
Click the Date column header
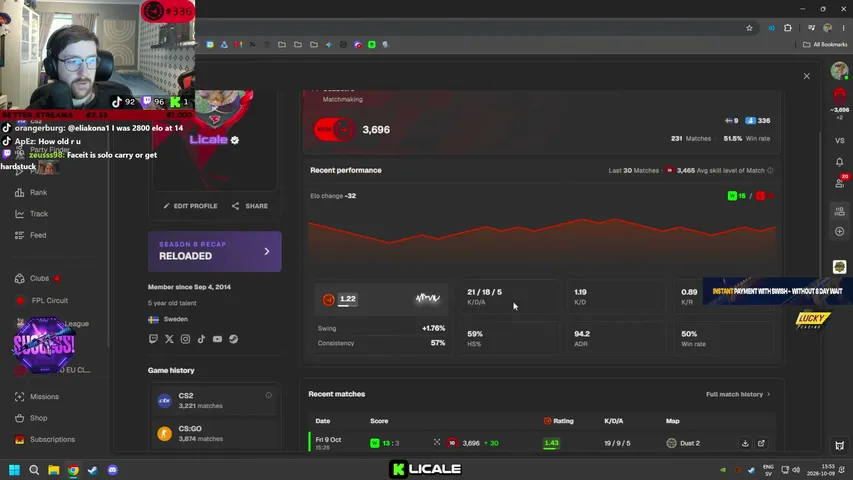coord(323,421)
